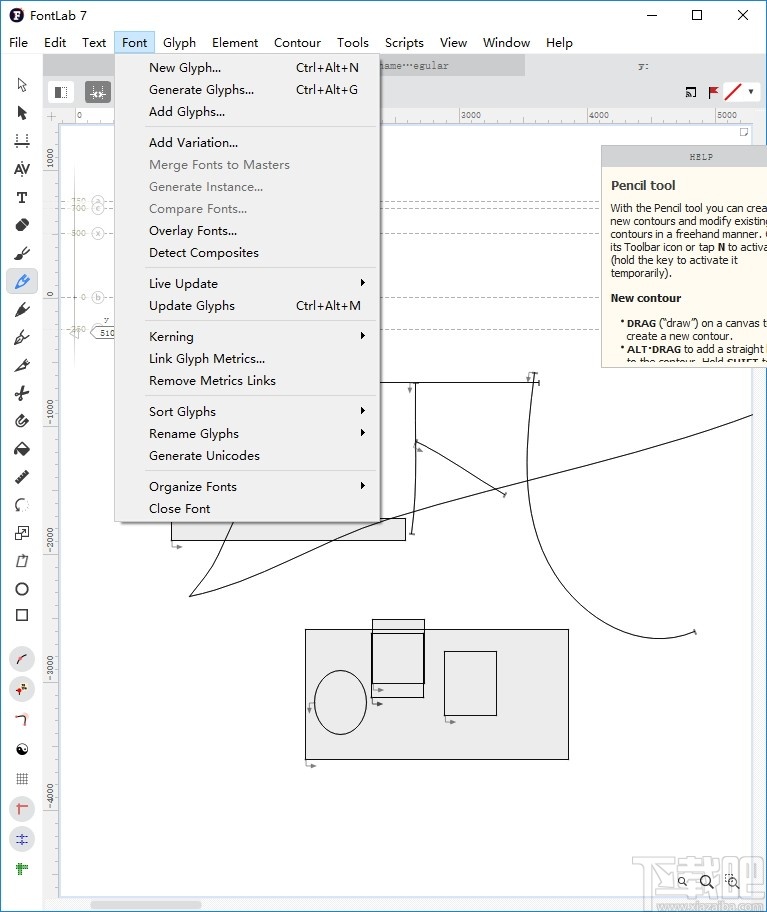Select the Text (T) tool
This screenshot has height=912, width=767.
point(22,198)
